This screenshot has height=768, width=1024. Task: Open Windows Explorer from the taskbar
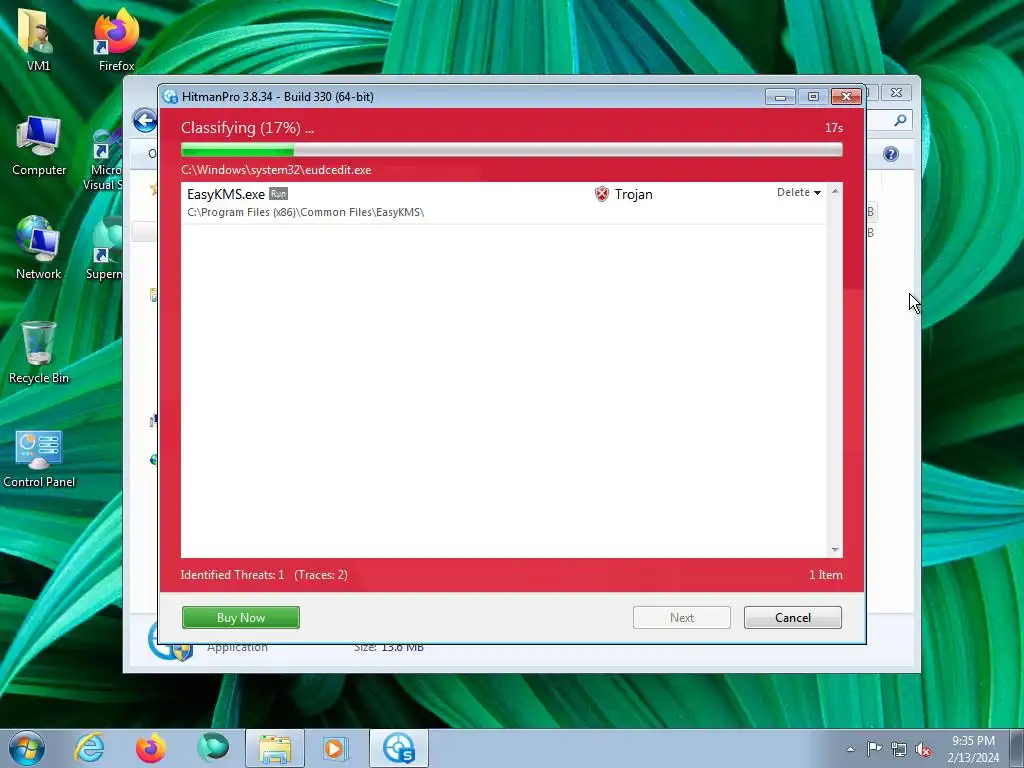click(x=275, y=748)
